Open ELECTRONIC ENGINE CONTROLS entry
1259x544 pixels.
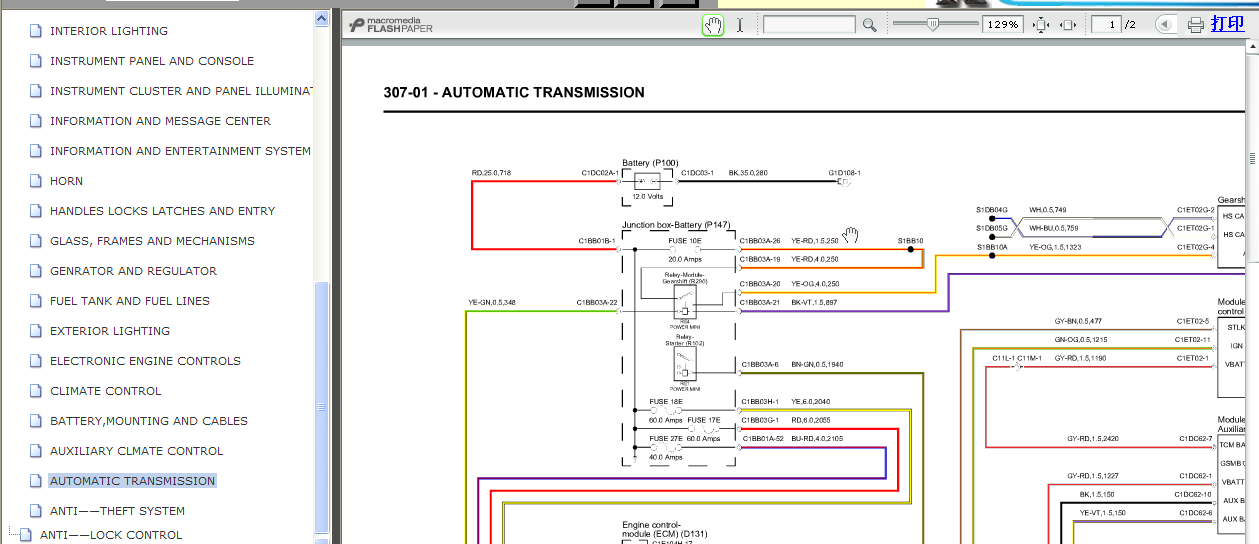pos(145,361)
